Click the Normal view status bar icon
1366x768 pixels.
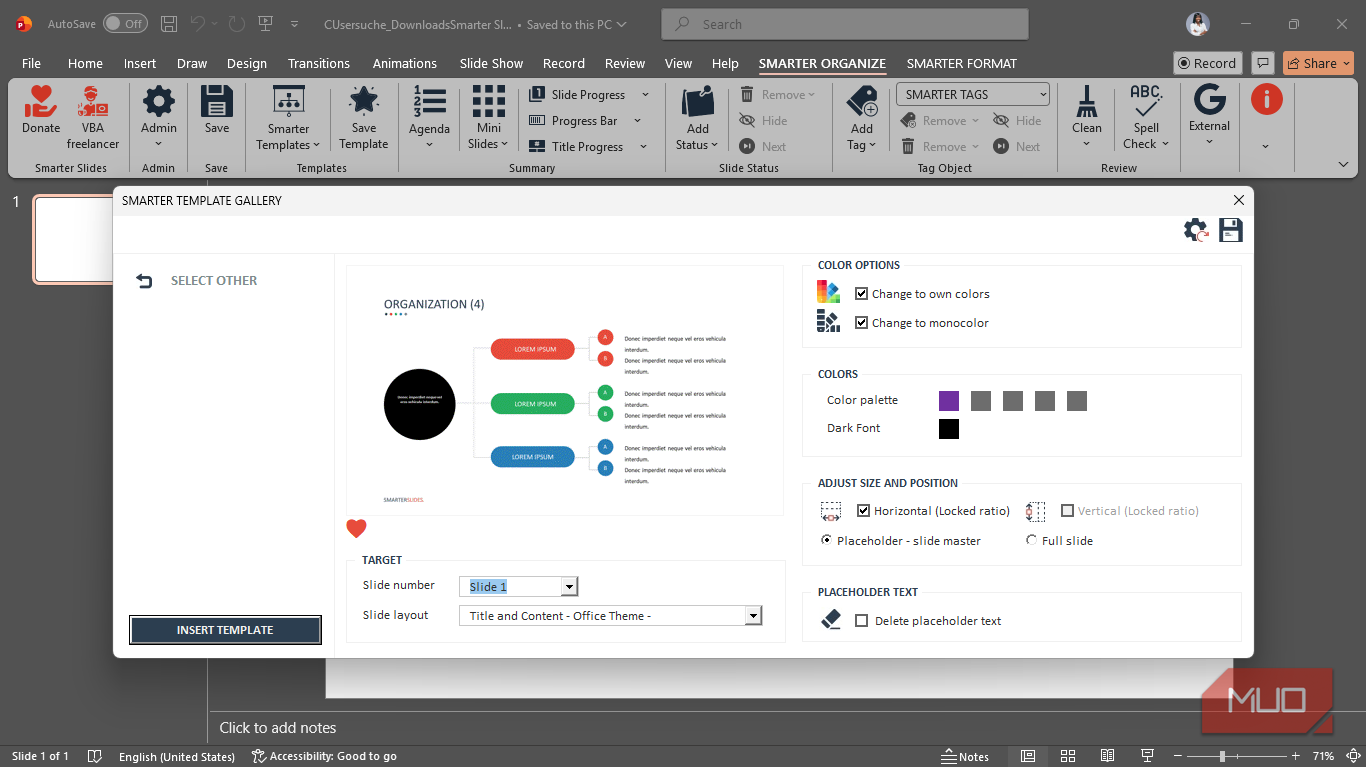pyautogui.click(x=1027, y=756)
